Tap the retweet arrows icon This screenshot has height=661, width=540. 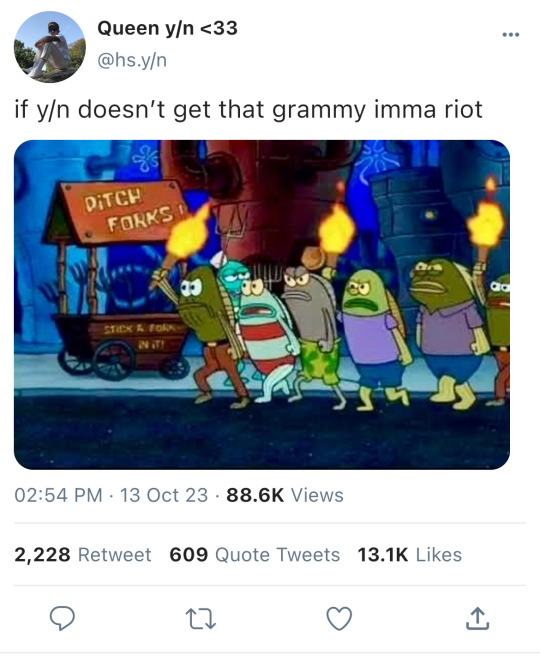201,619
